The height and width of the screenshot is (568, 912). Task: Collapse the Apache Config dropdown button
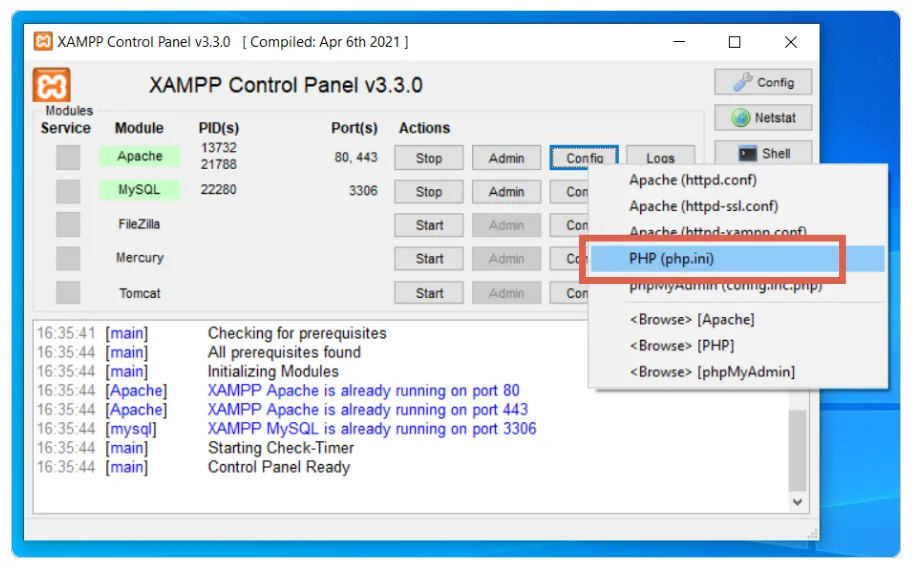[x=584, y=158]
